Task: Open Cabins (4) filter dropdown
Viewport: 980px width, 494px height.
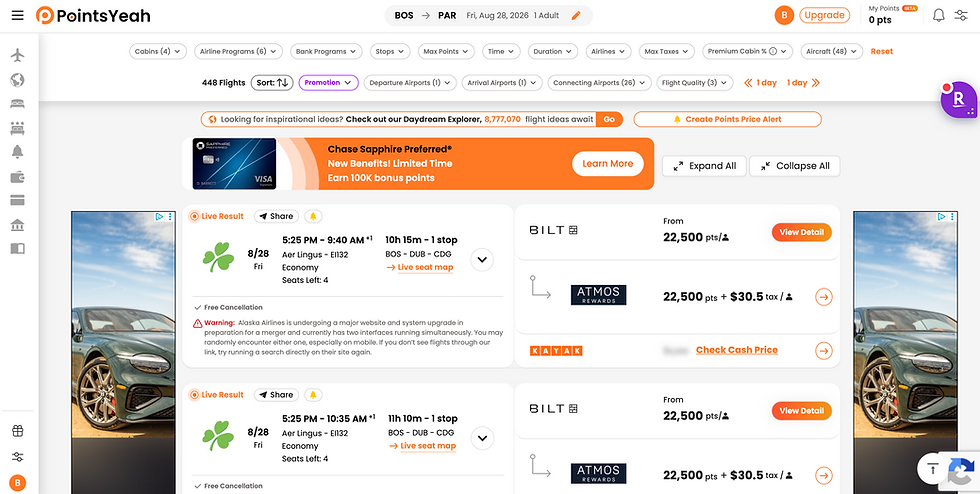Action: tap(158, 51)
